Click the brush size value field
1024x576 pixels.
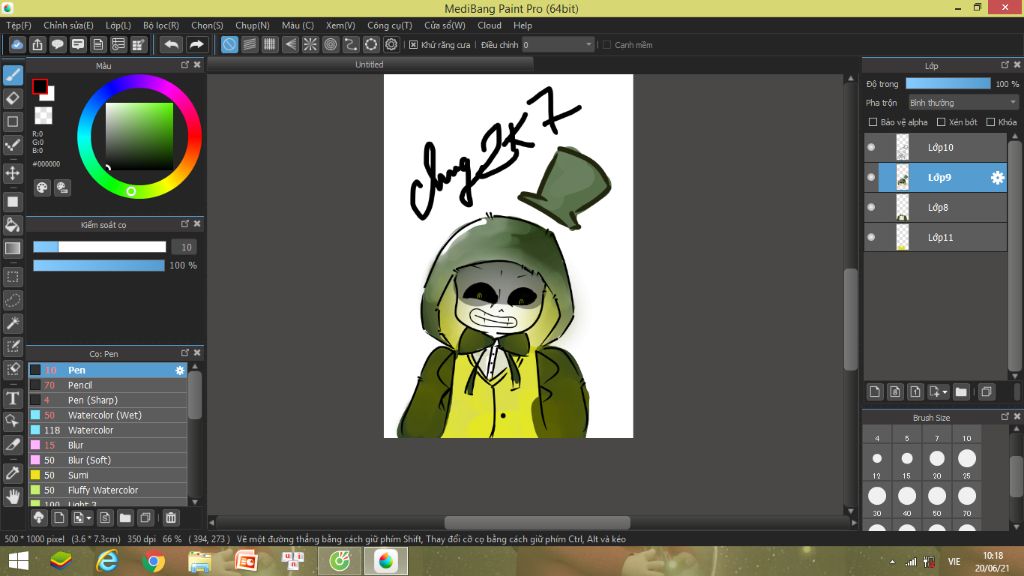coord(186,248)
